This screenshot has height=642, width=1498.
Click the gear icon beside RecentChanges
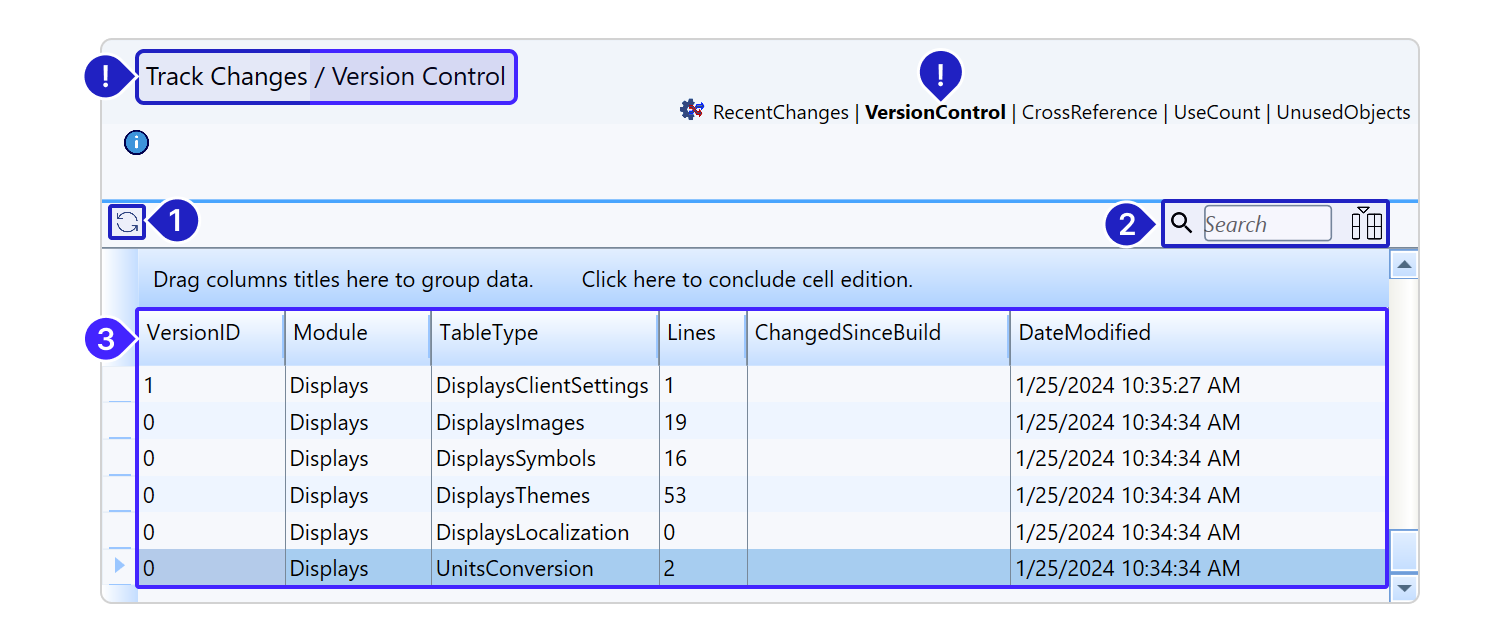[x=692, y=111]
